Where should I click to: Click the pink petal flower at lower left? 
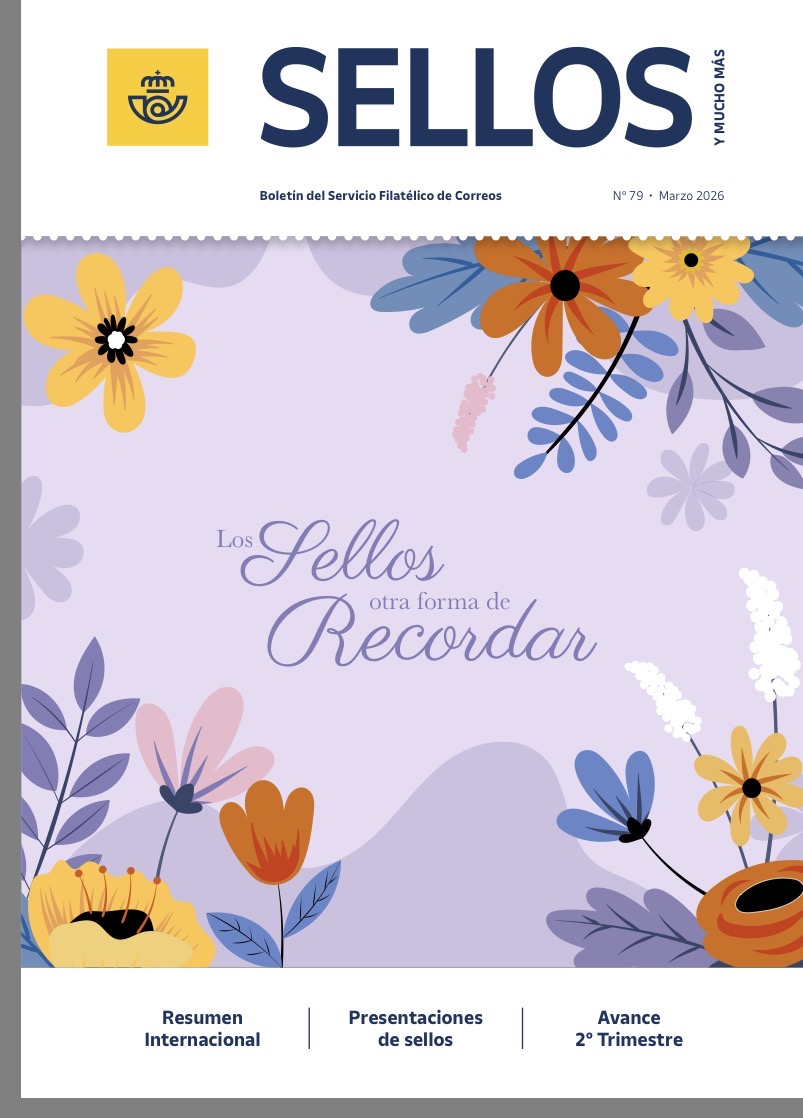[x=203, y=748]
